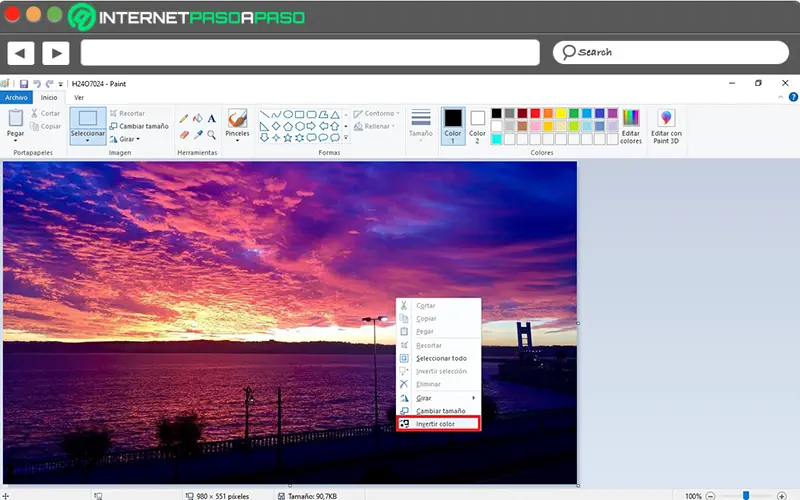800x500 pixels.
Task: Choose Invertir color from context menu
Action: 438,423
